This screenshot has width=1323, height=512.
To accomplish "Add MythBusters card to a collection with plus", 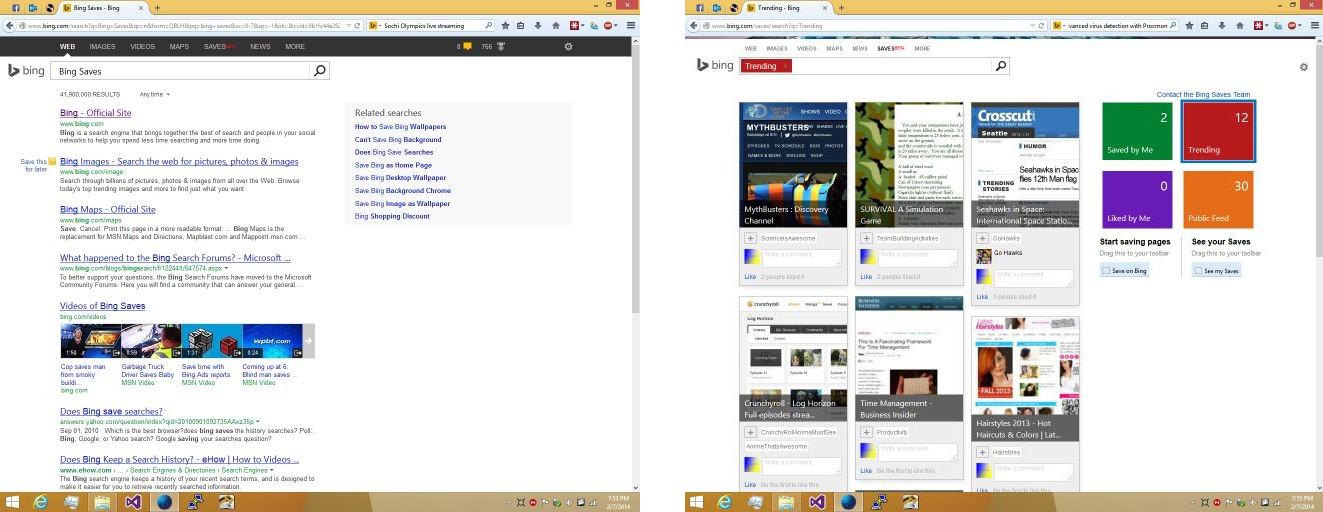I will pyautogui.click(x=750, y=238).
